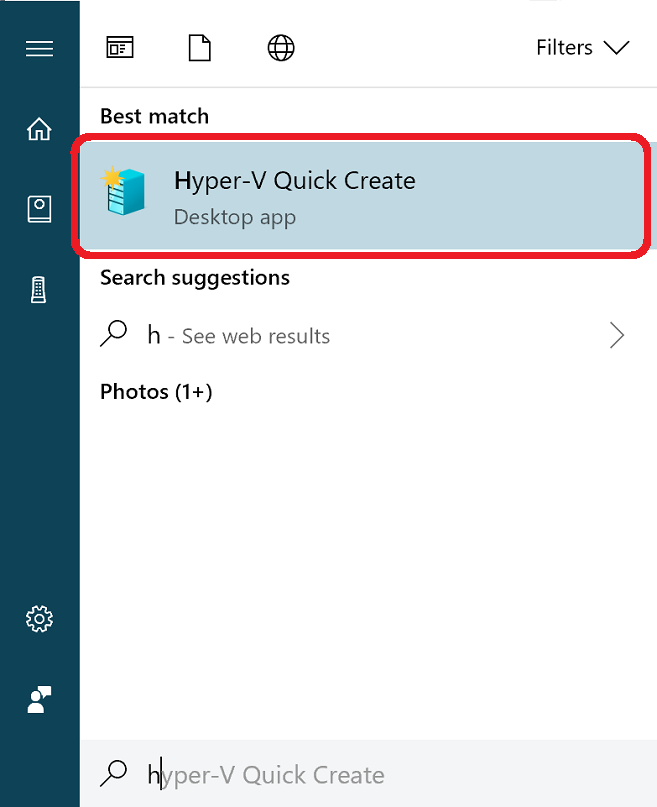
Task: Filter search results to Documents
Action: (x=199, y=47)
